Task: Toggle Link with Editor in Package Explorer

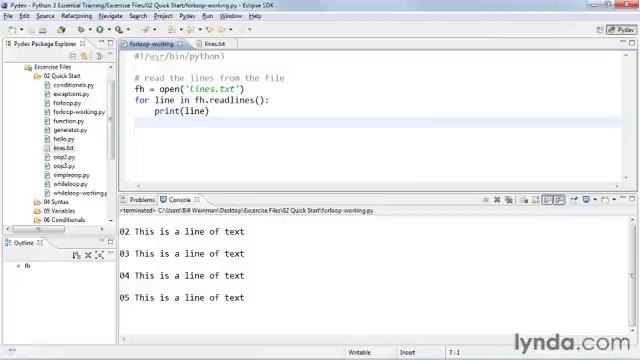Action: coord(84,56)
